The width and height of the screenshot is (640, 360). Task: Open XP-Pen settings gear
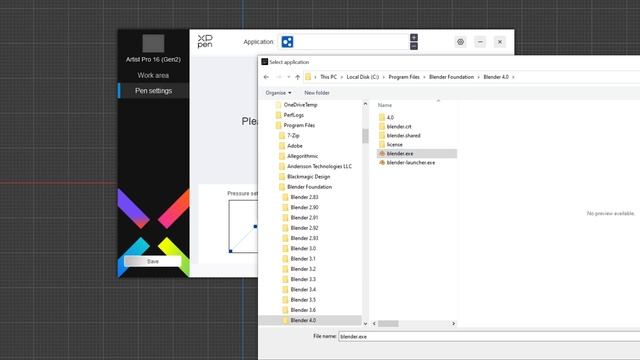(x=460, y=42)
